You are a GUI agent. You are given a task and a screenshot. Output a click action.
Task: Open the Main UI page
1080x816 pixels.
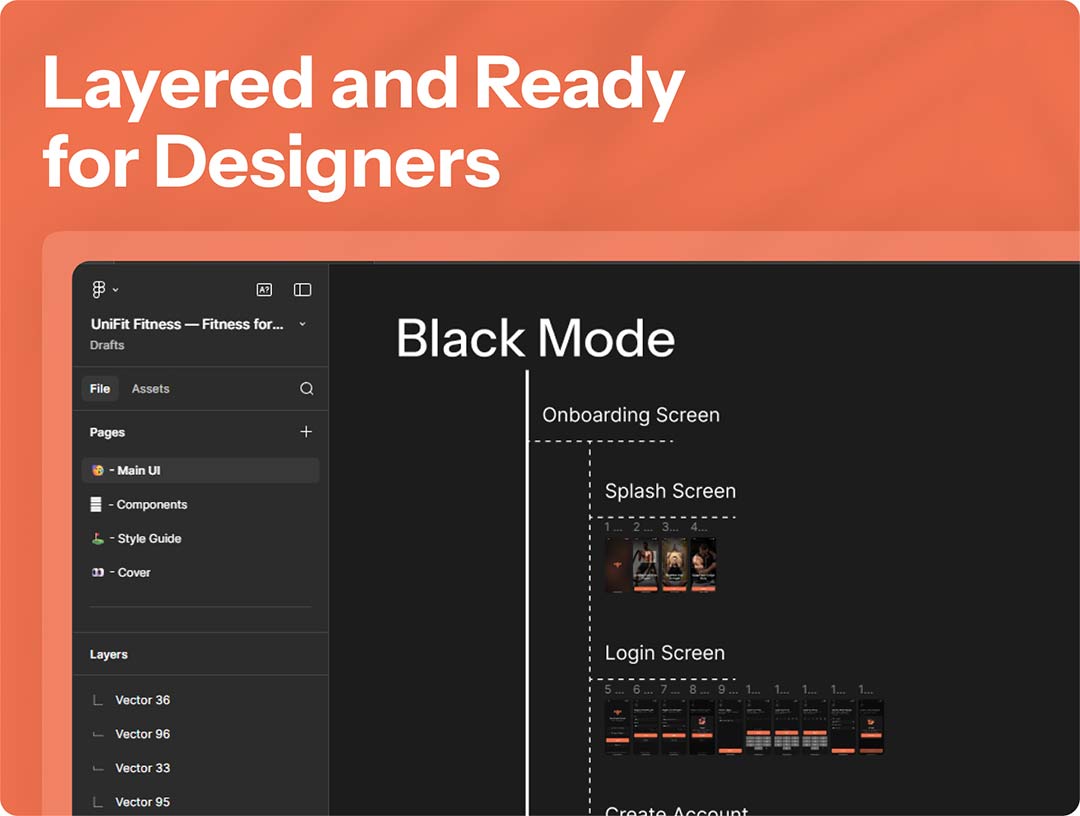click(x=138, y=470)
